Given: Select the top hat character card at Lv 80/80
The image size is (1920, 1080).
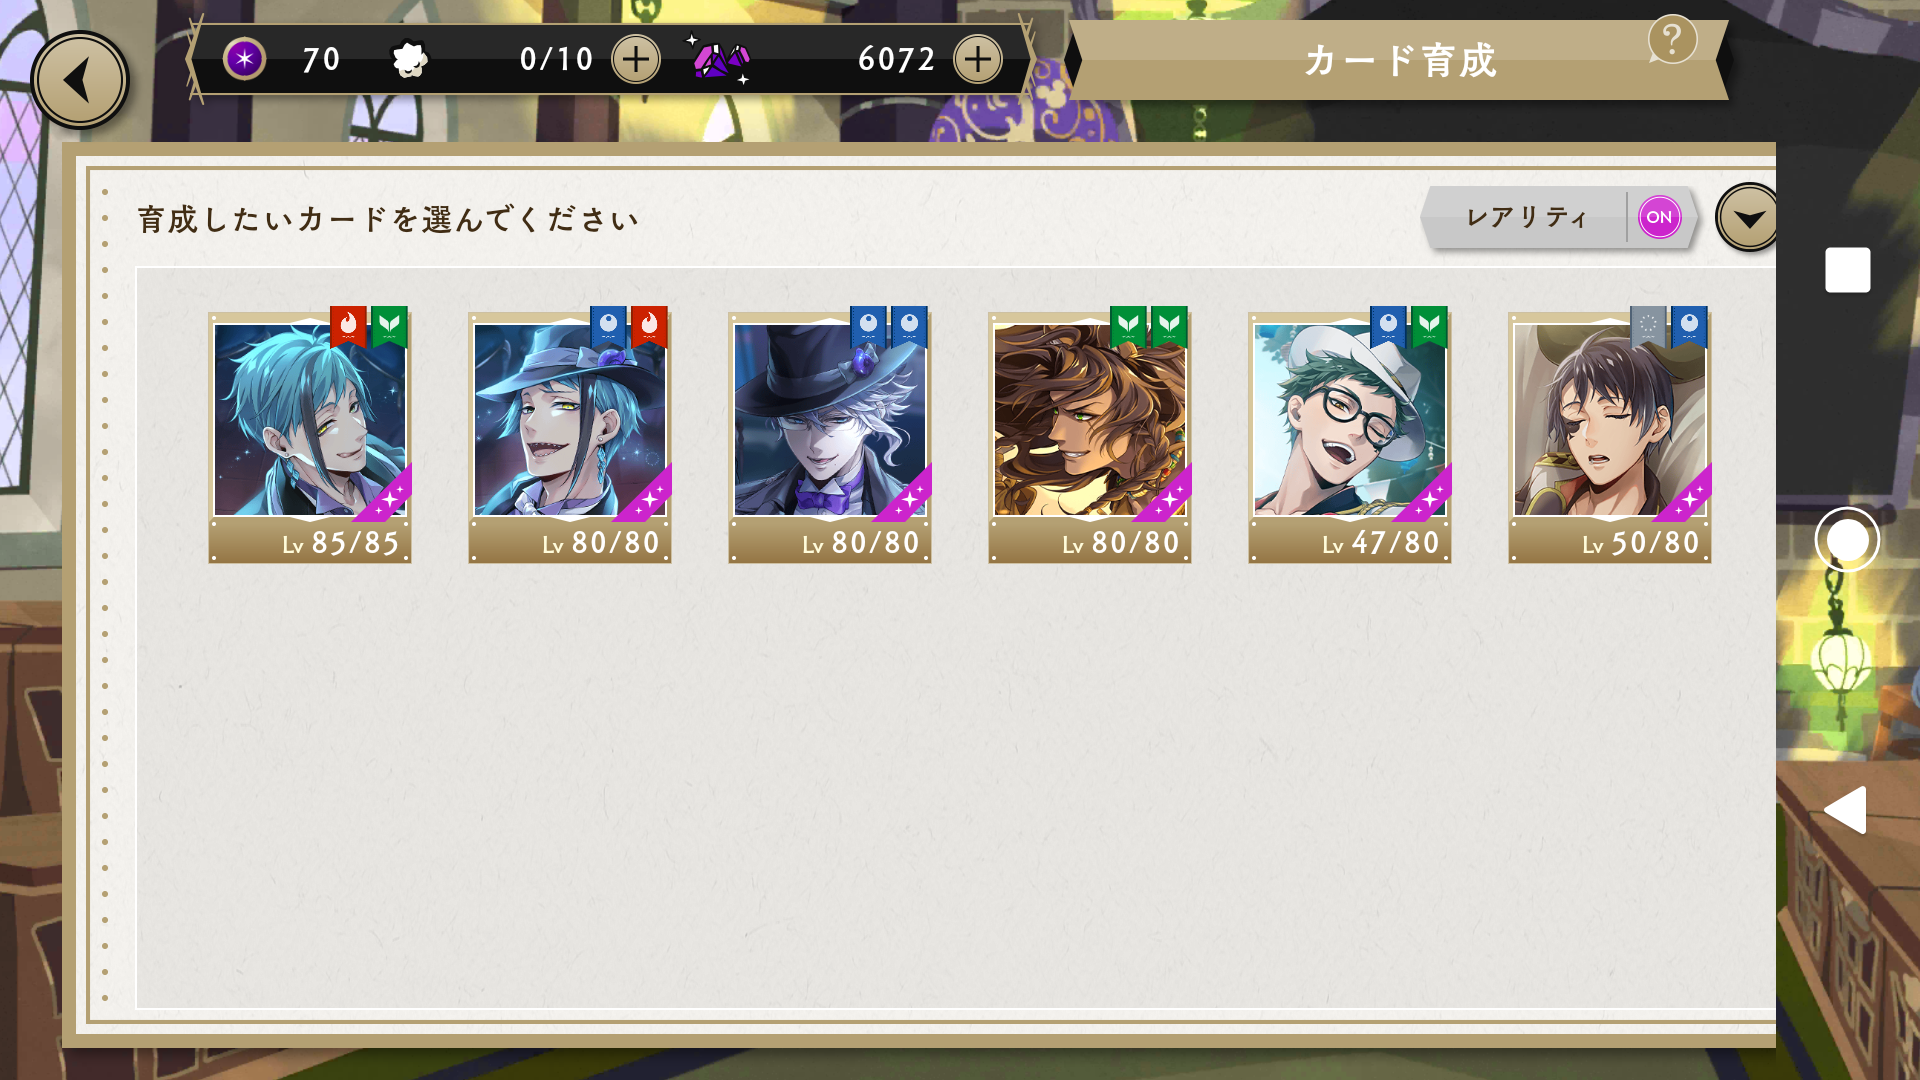Looking at the screenshot, I should 830,435.
